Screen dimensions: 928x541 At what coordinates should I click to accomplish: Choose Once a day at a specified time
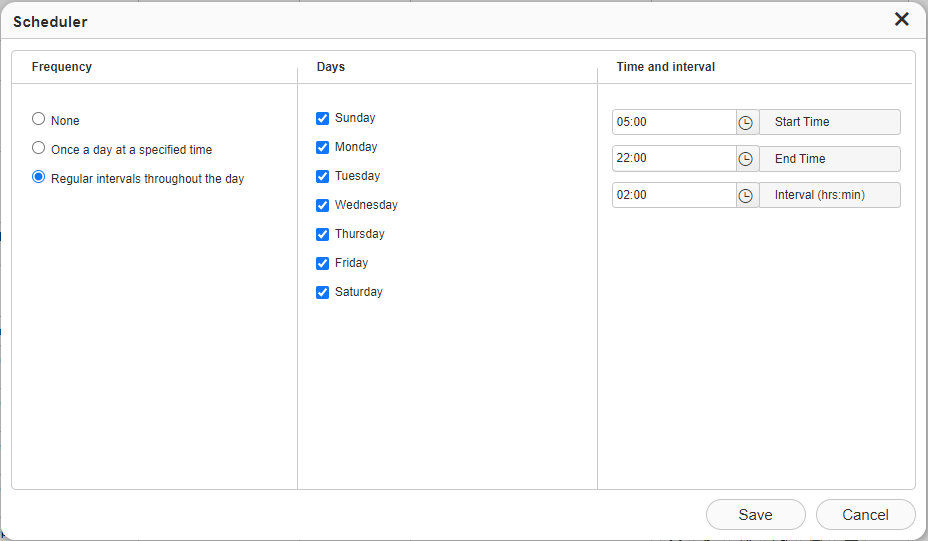38,148
